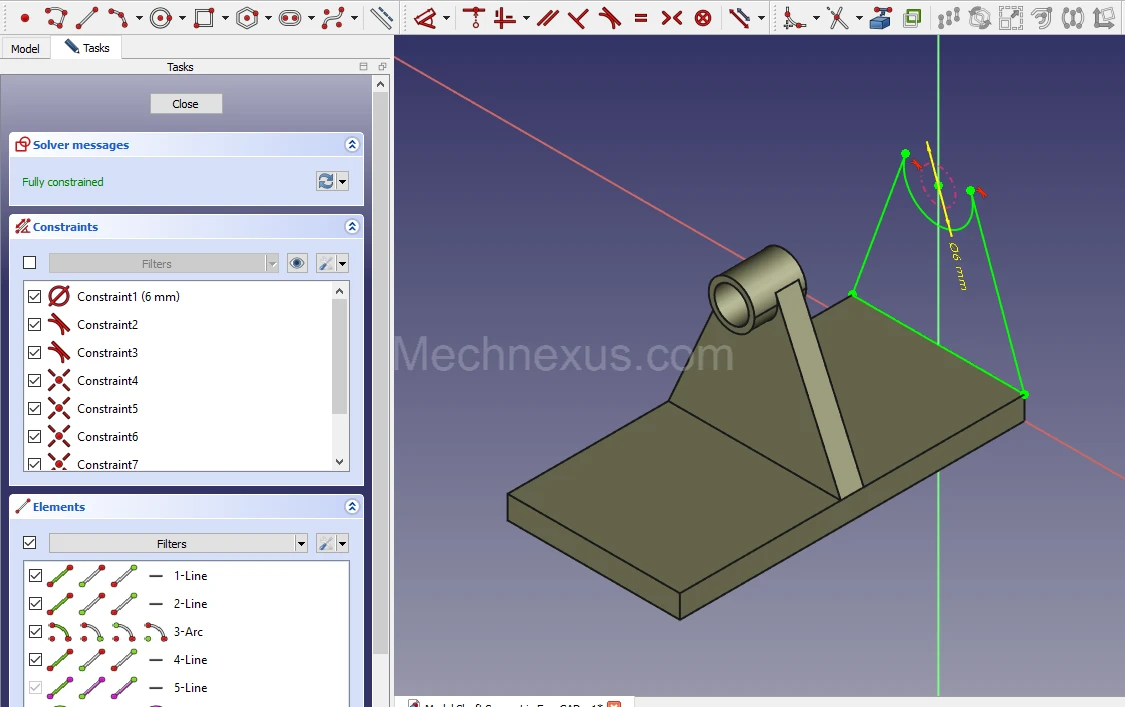Viewport: 1125px width, 707px height.
Task: Open the fillet tool dropdown arrow
Action: 816,18
